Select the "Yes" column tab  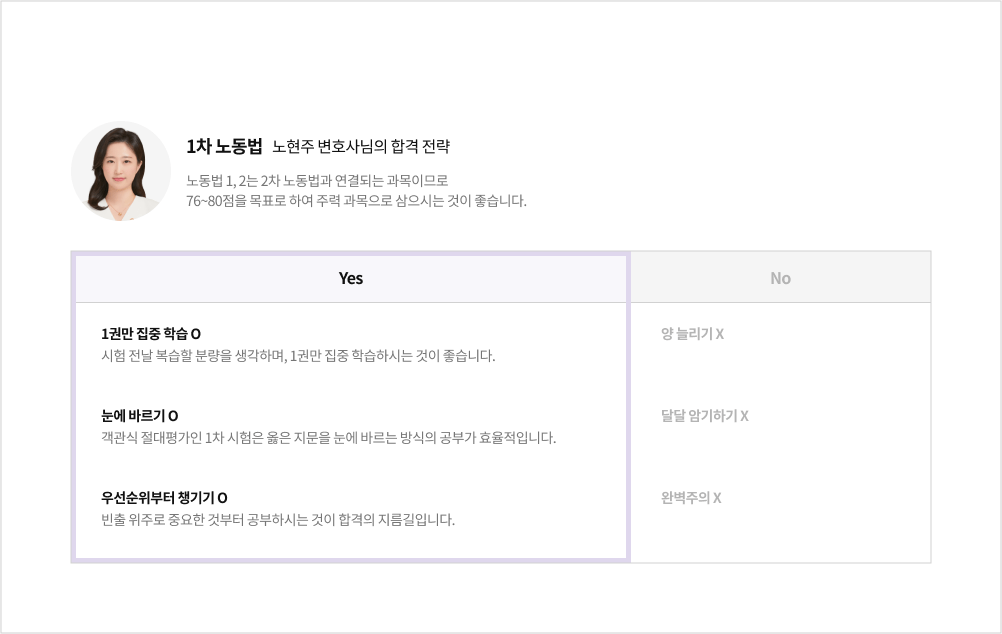(350, 278)
